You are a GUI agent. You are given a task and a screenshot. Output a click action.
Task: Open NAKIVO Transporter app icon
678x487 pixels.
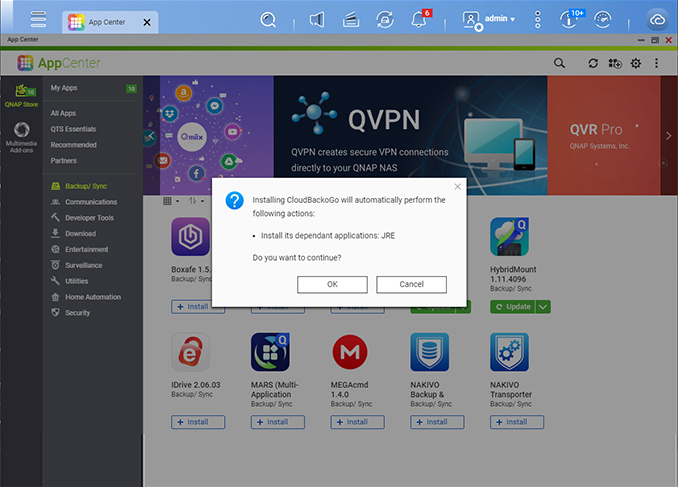509,352
